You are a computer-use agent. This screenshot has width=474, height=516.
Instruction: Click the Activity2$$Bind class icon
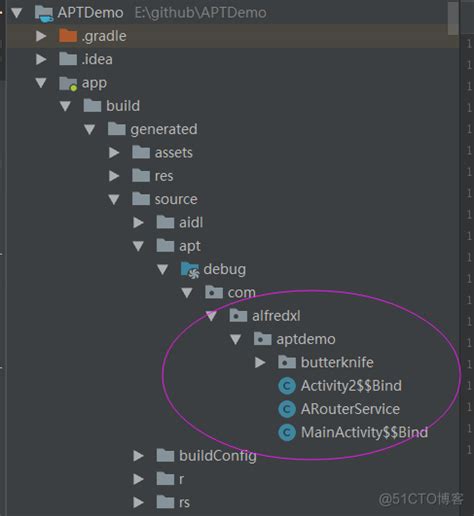(287, 386)
